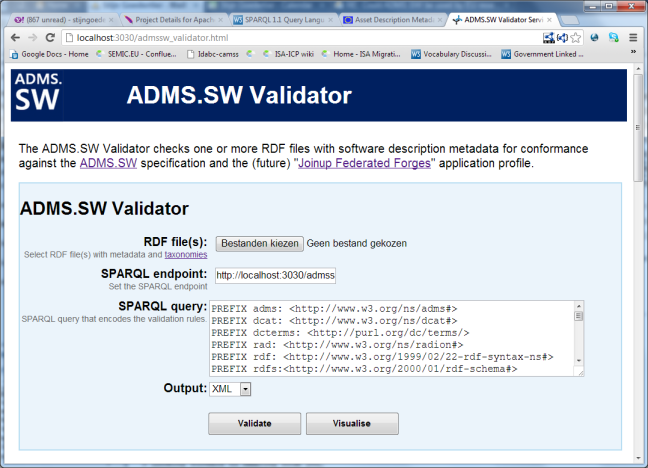
Task: Click the page scrollbar down arrow
Action: click(638, 458)
